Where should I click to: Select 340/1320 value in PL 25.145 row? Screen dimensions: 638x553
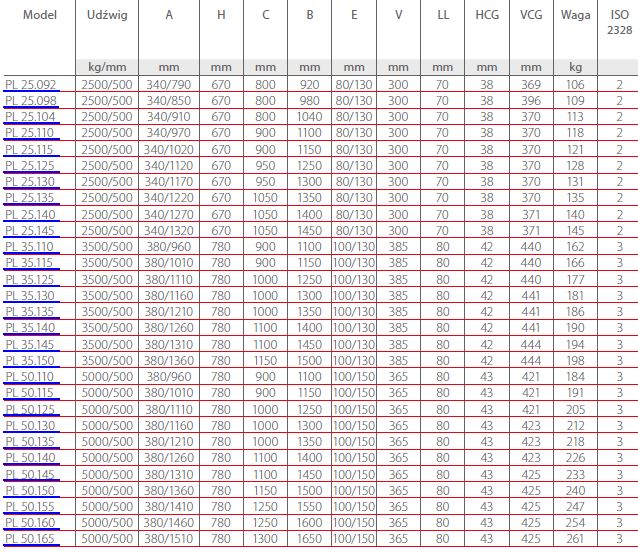click(x=168, y=231)
